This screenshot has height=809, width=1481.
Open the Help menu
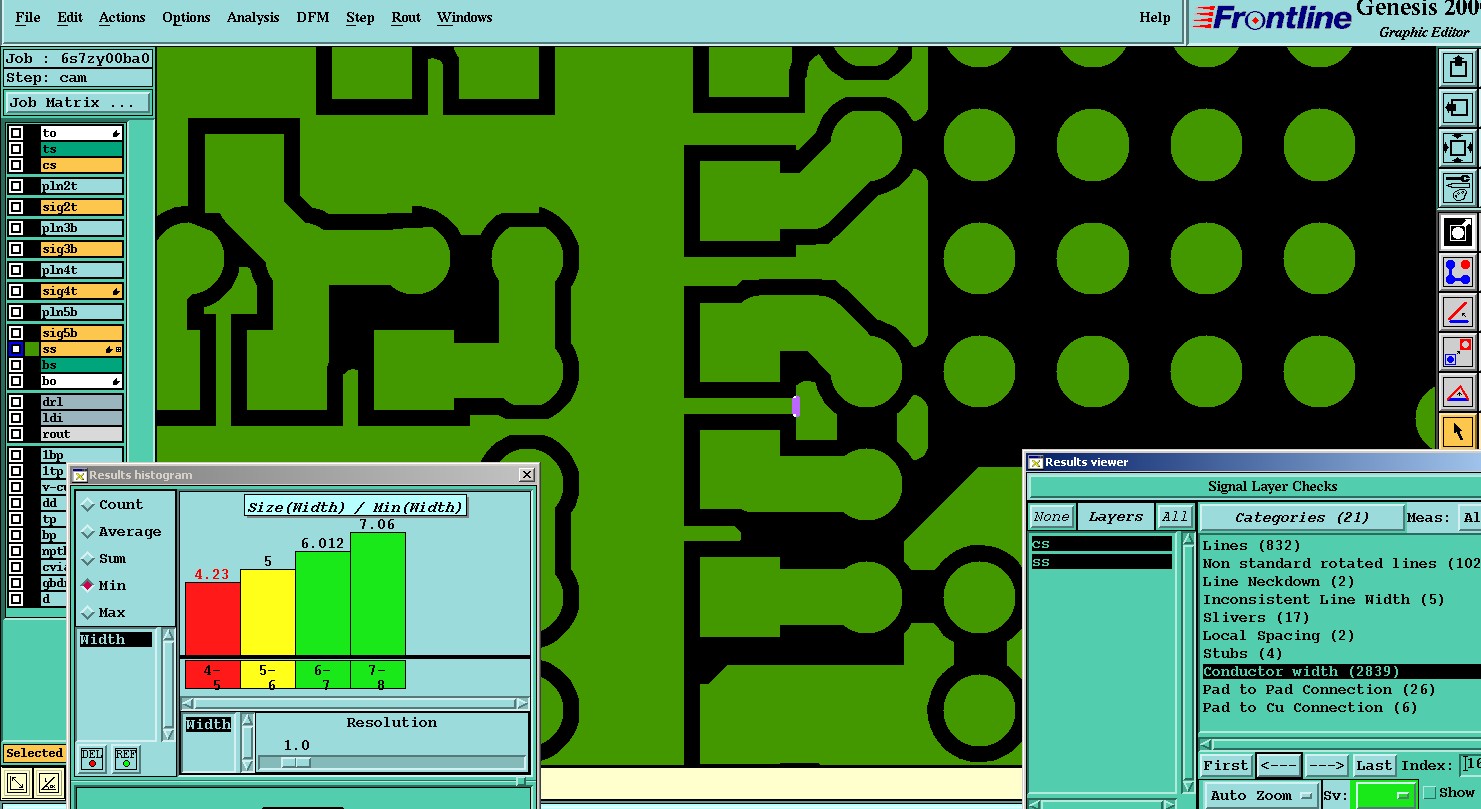coord(1155,17)
